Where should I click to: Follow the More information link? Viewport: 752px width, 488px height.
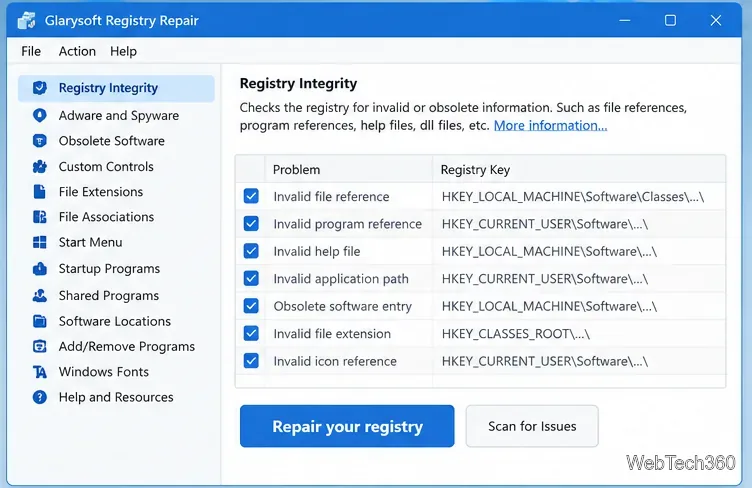click(551, 126)
